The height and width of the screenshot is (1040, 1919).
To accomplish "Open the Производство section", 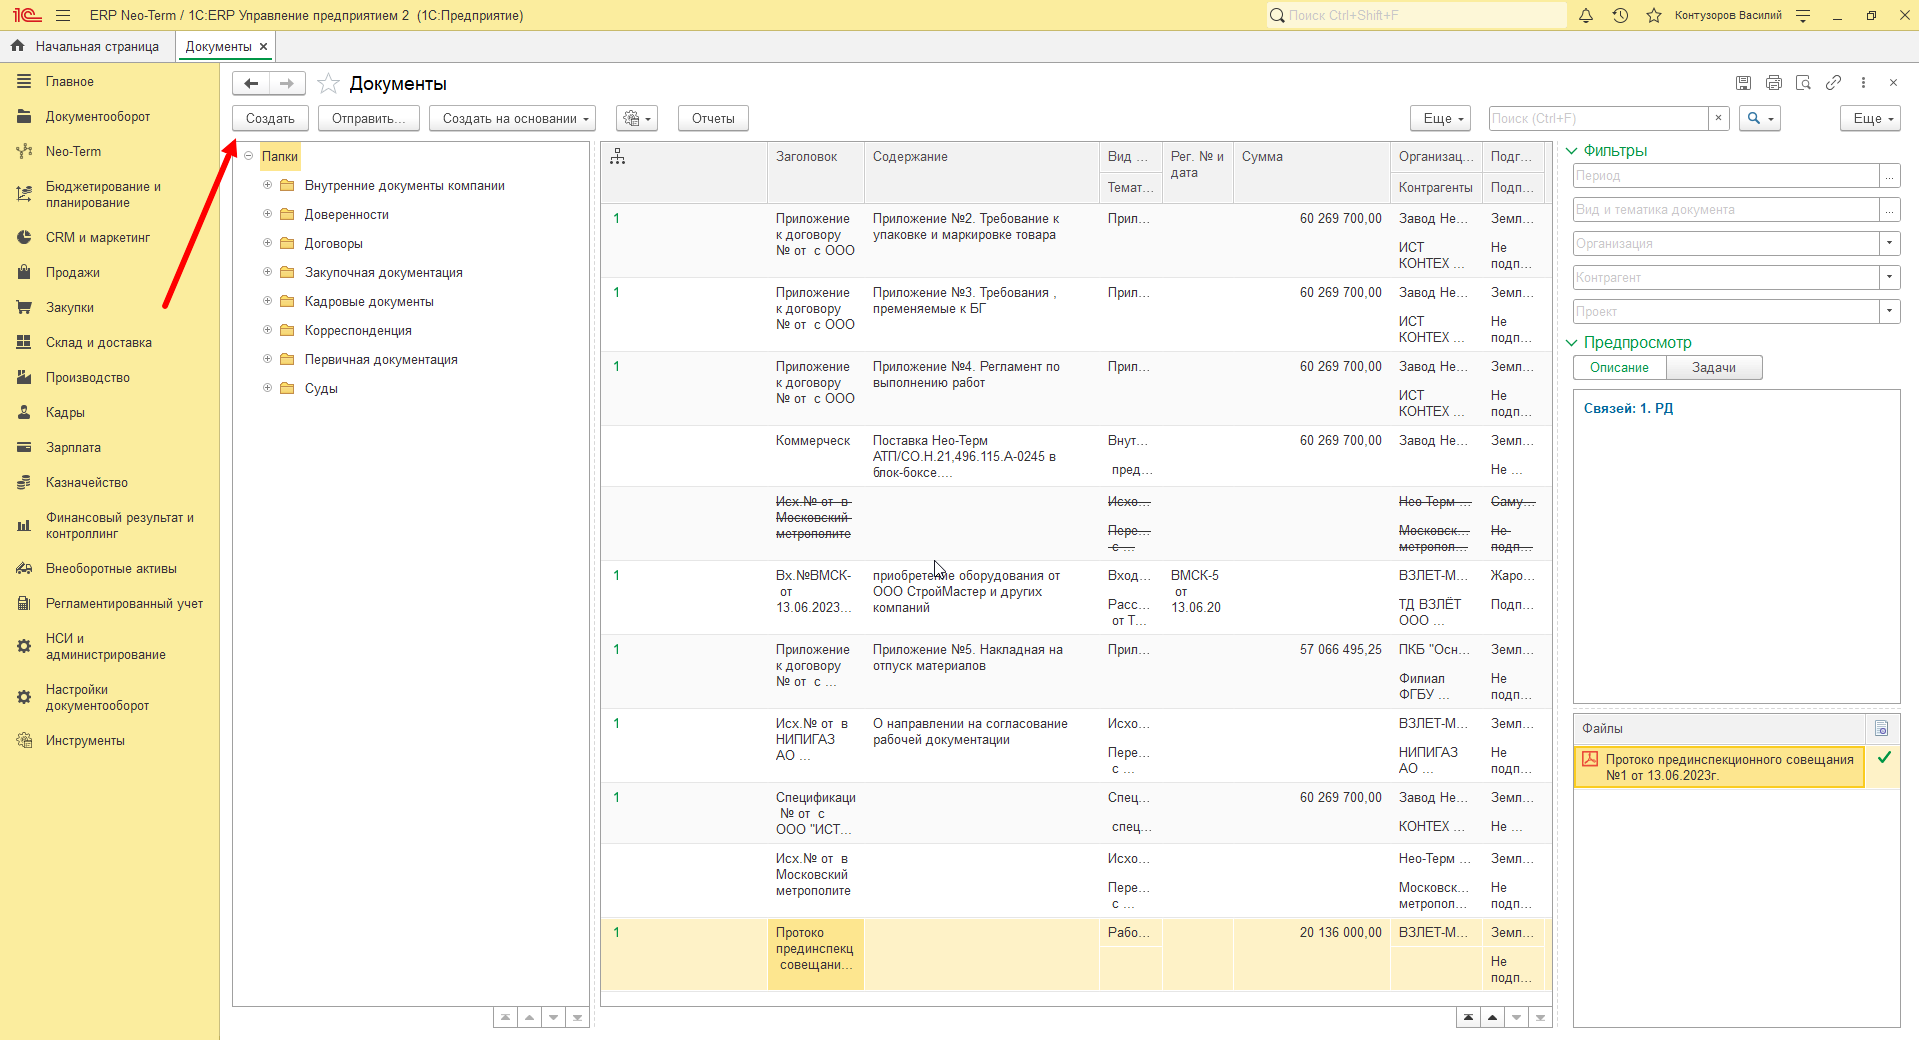I will pyautogui.click(x=88, y=378).
